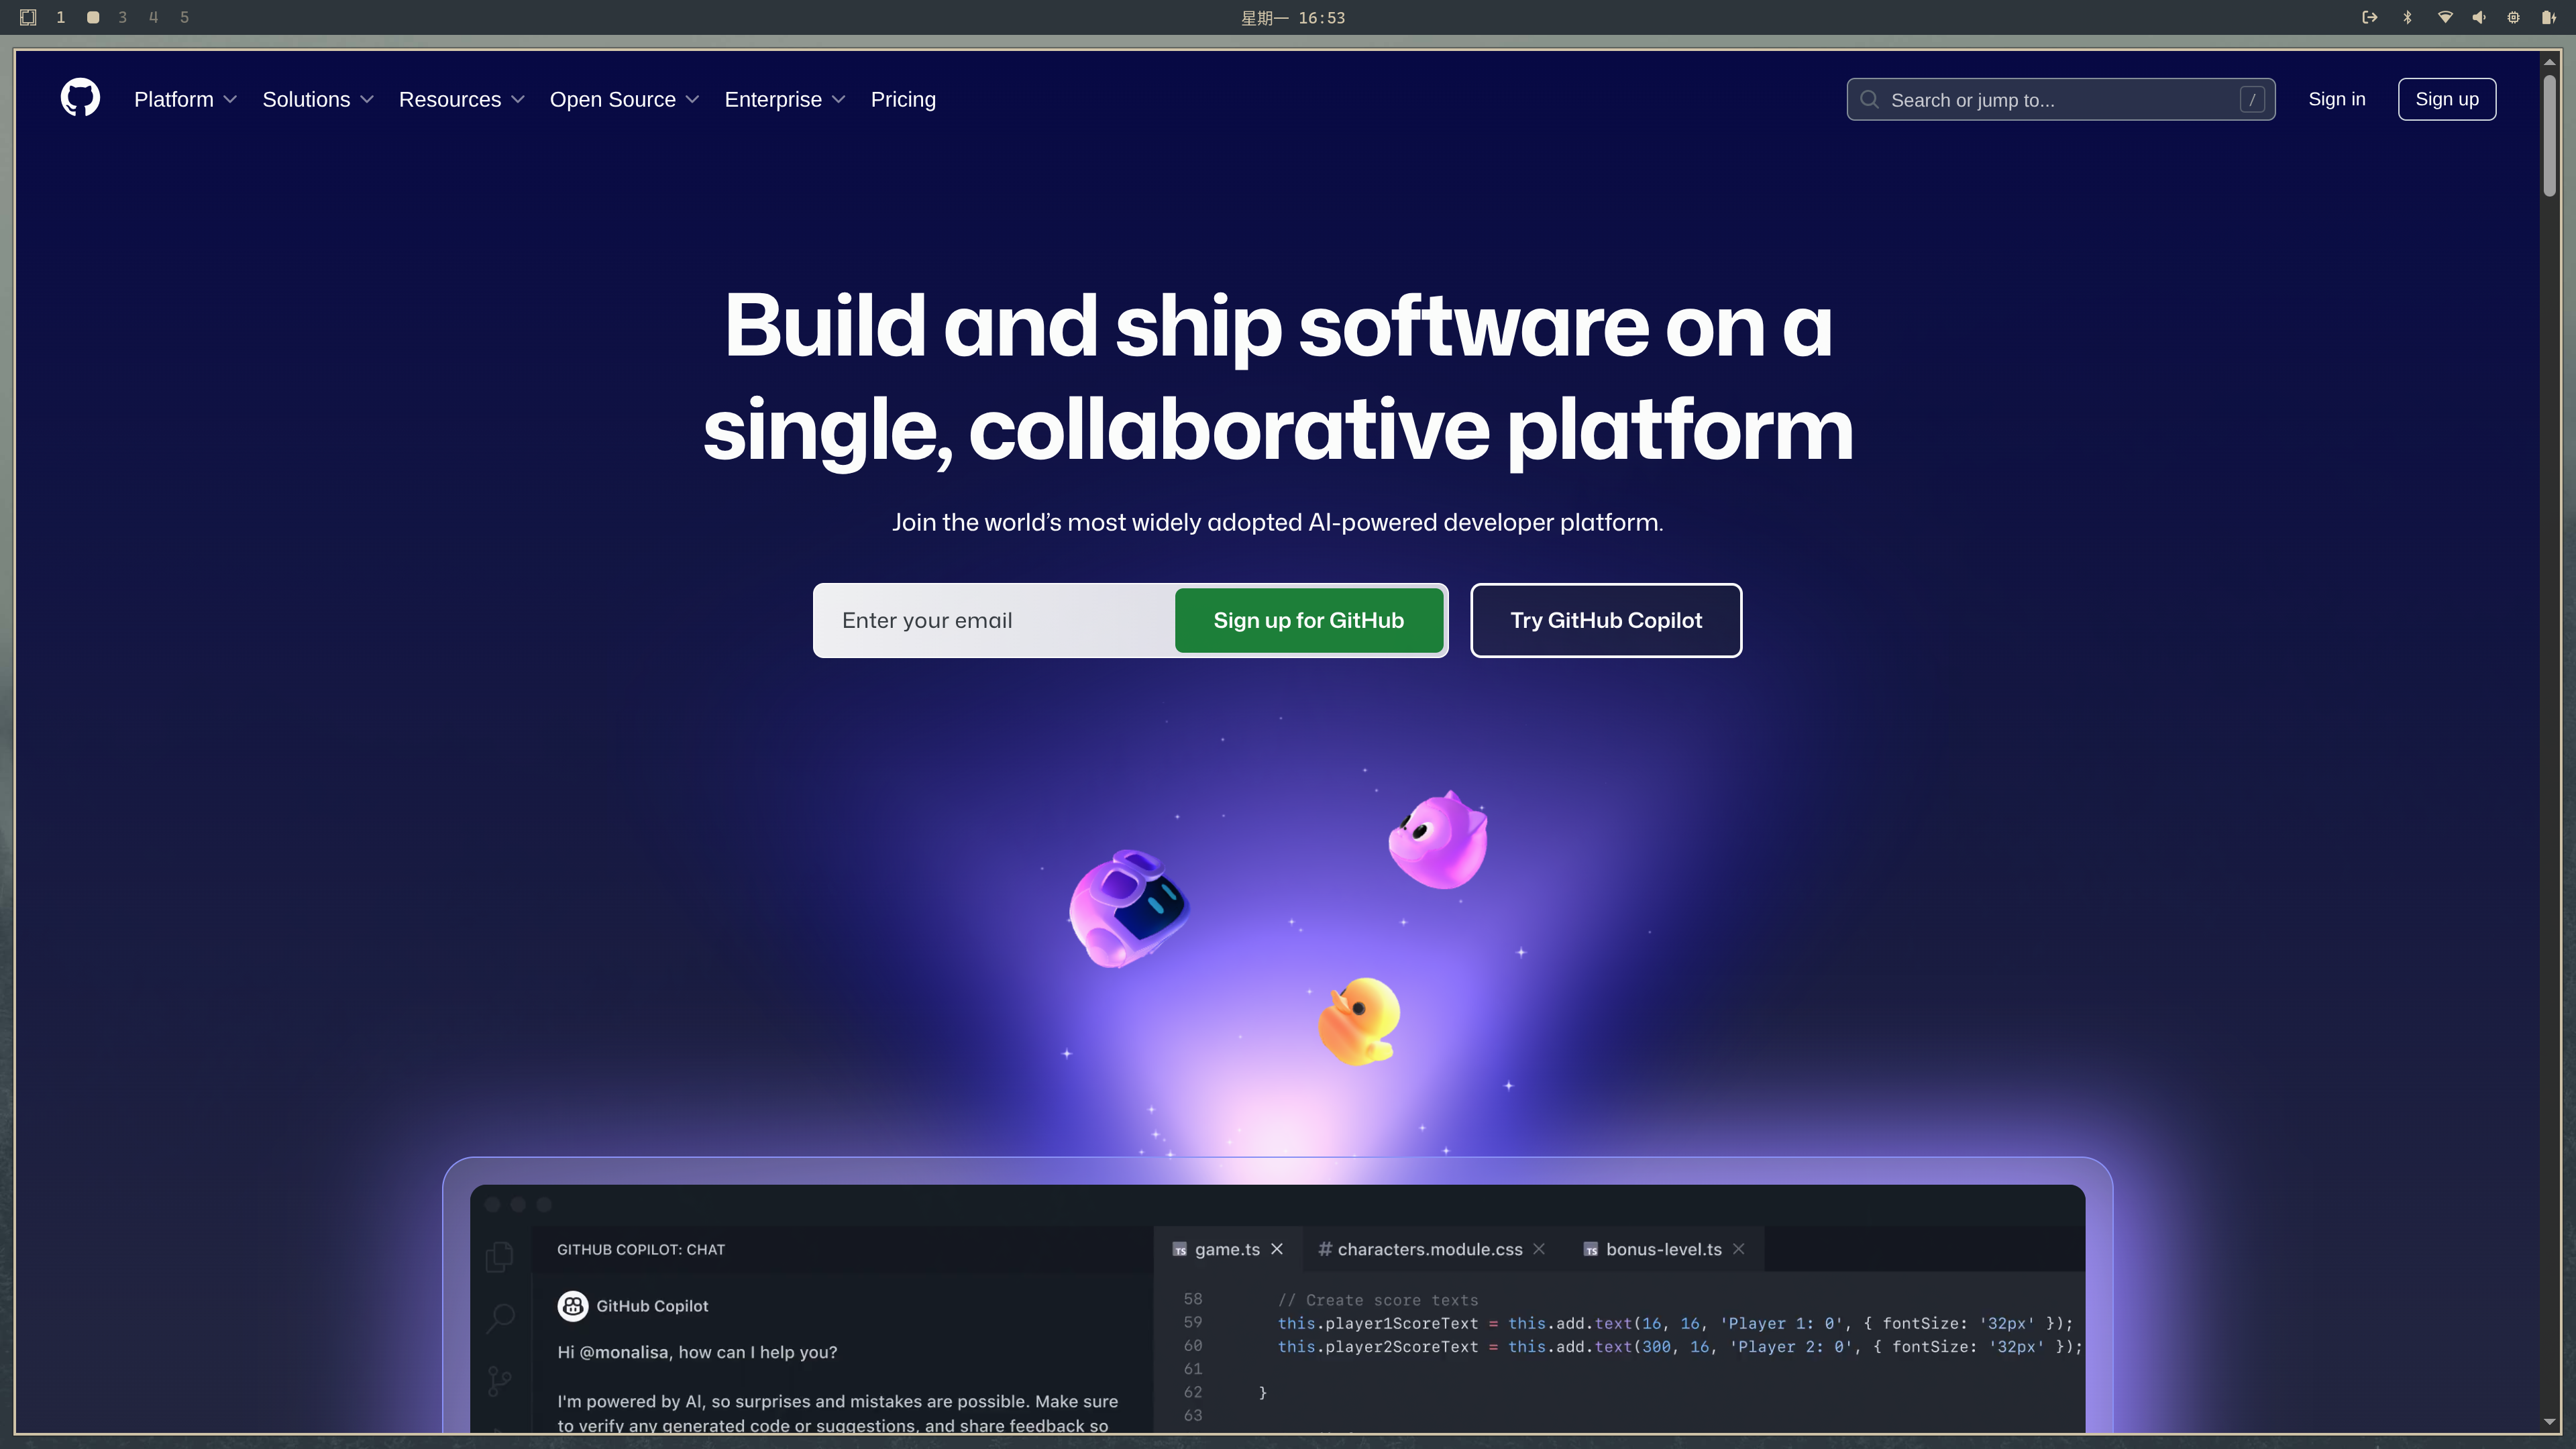Click the slash shortcut key badge in search
2576x1449 pixels.
tap(2252, 100)
